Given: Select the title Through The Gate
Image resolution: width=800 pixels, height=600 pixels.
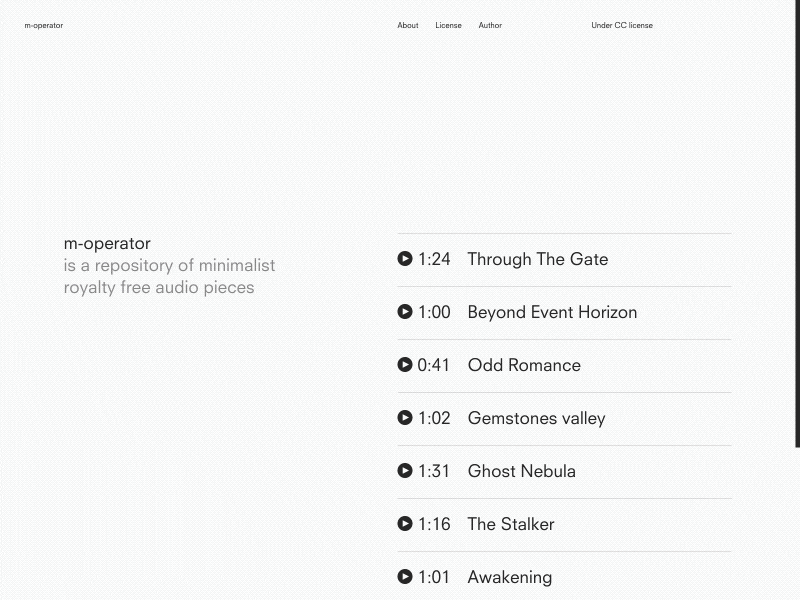Looking at the screenshot, I should click(x=538, y=259).
